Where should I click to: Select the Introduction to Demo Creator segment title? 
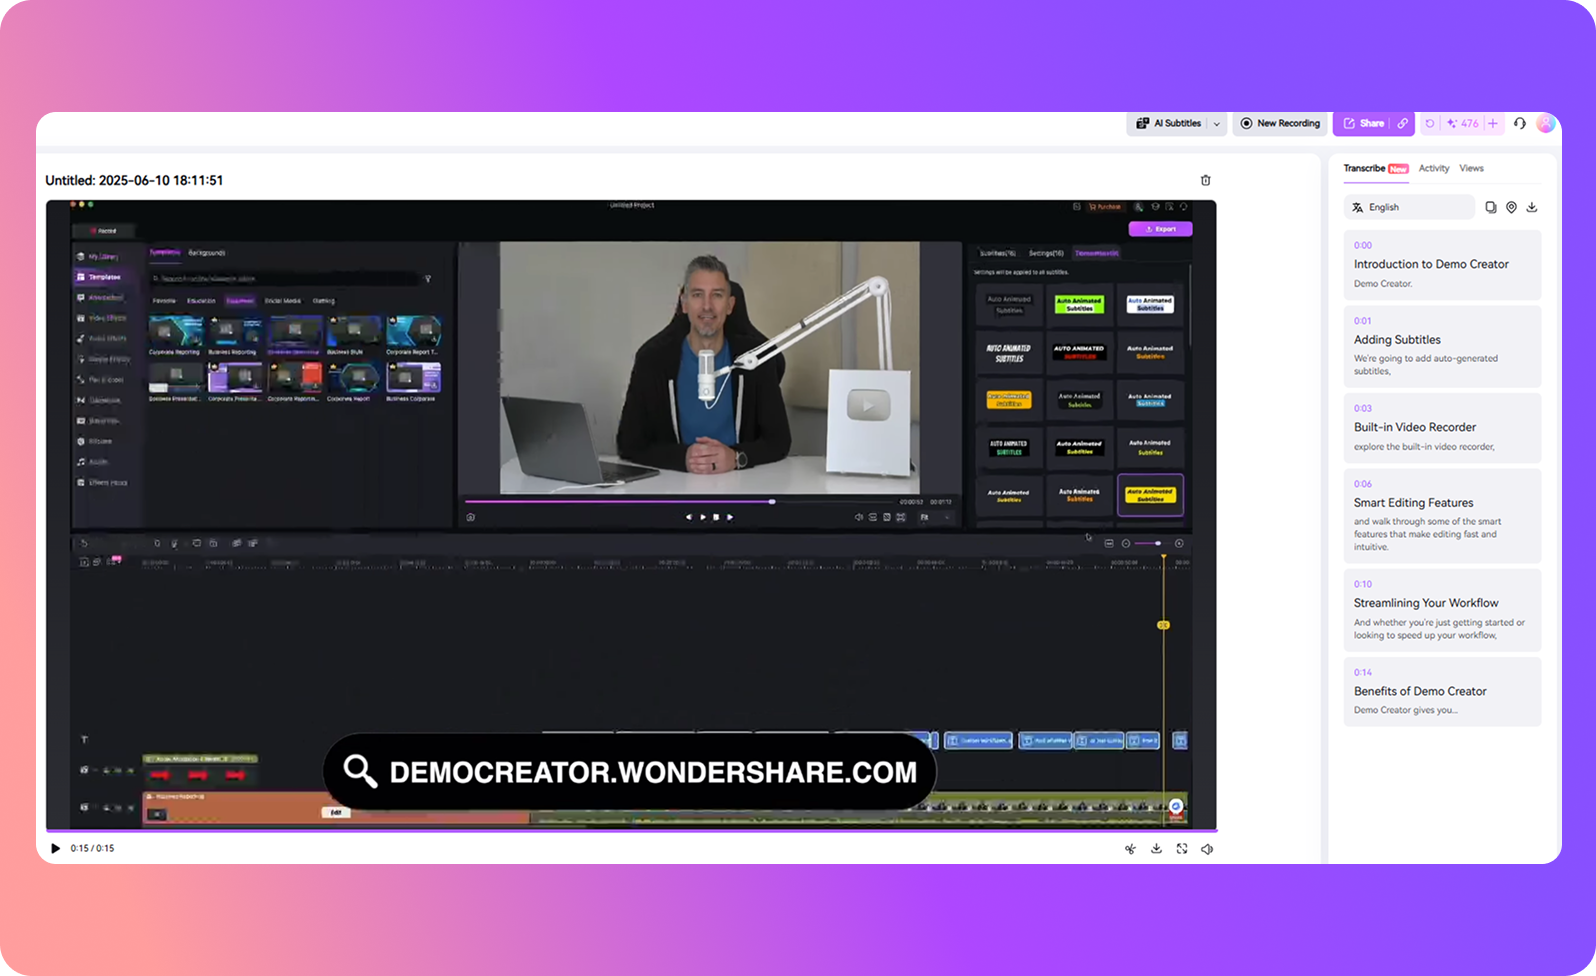1431,264
